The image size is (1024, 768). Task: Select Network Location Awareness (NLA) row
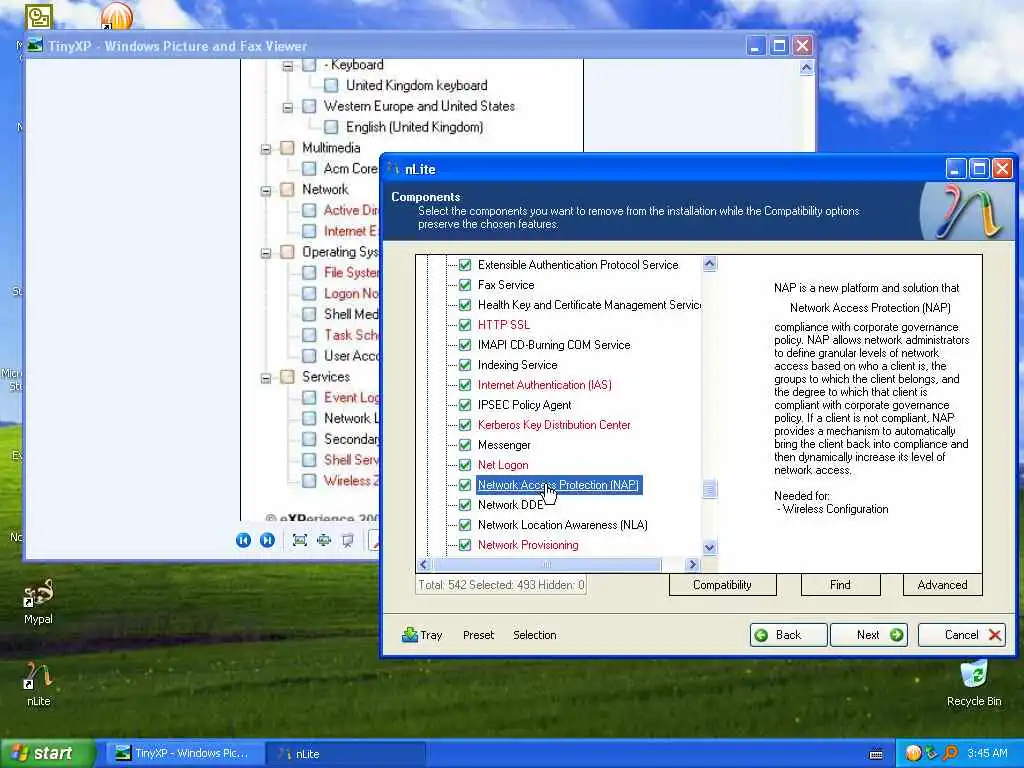(x=562, y=525)
